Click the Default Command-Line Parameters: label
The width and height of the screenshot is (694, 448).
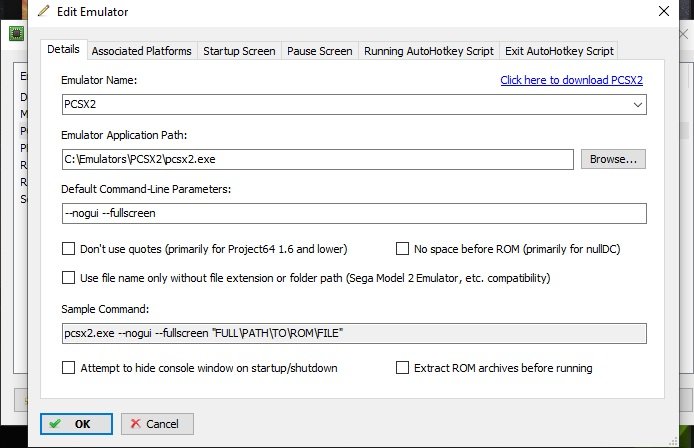point(146,189)
